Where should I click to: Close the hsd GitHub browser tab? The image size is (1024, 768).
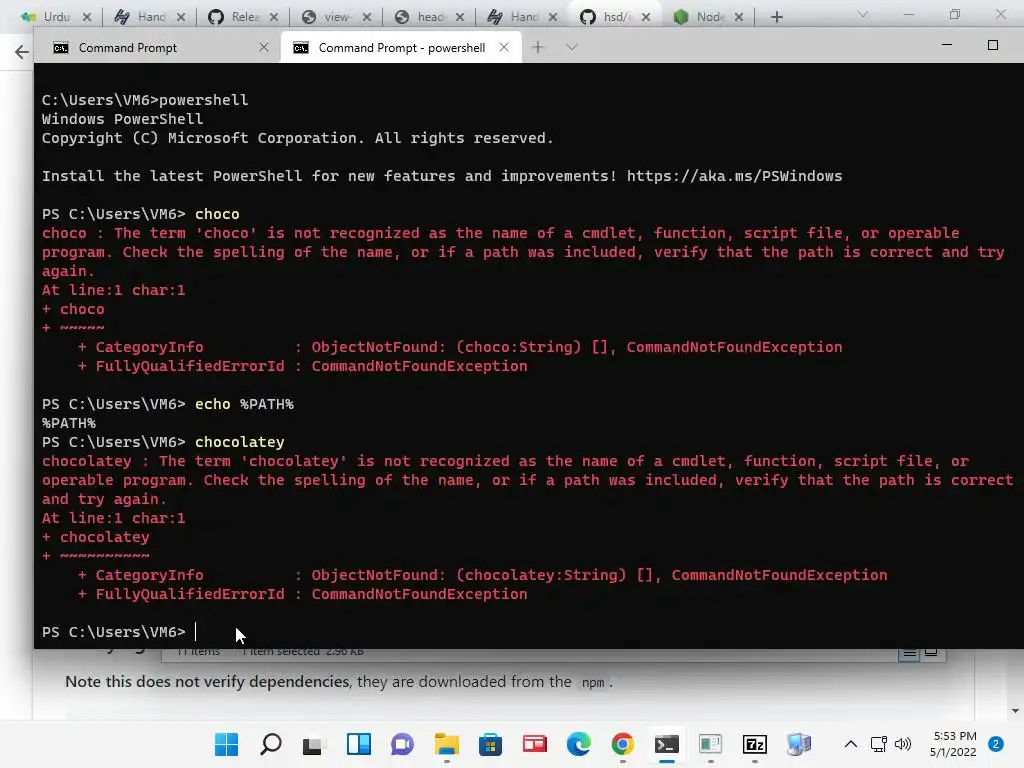(x=646, y=18)
